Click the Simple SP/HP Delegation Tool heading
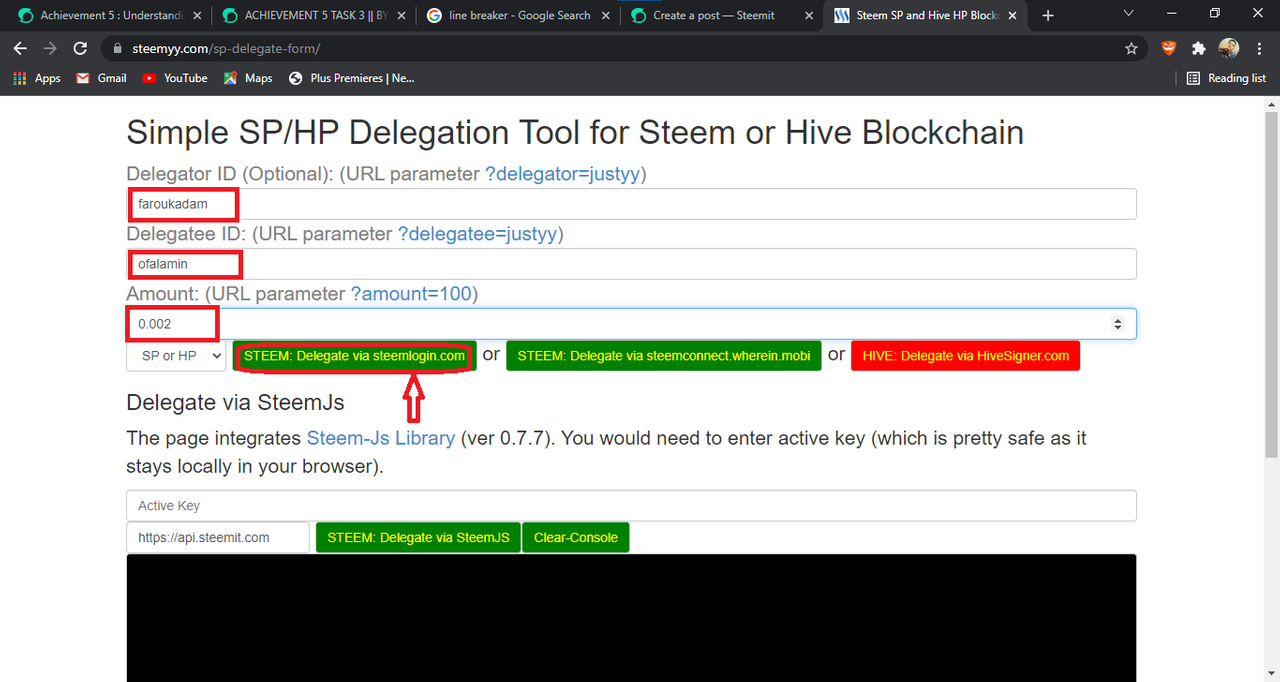 575,133
